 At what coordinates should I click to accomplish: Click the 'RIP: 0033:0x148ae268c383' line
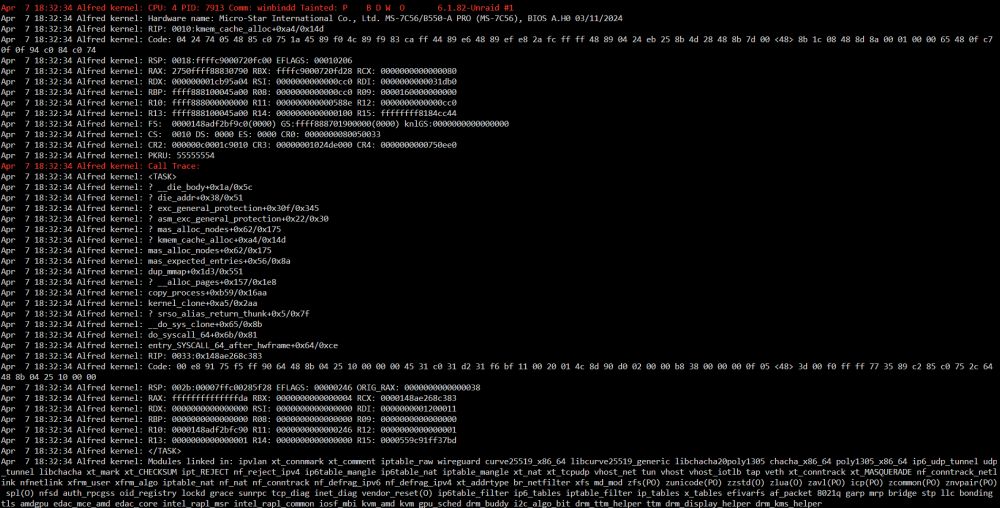(x=131, y=356)
